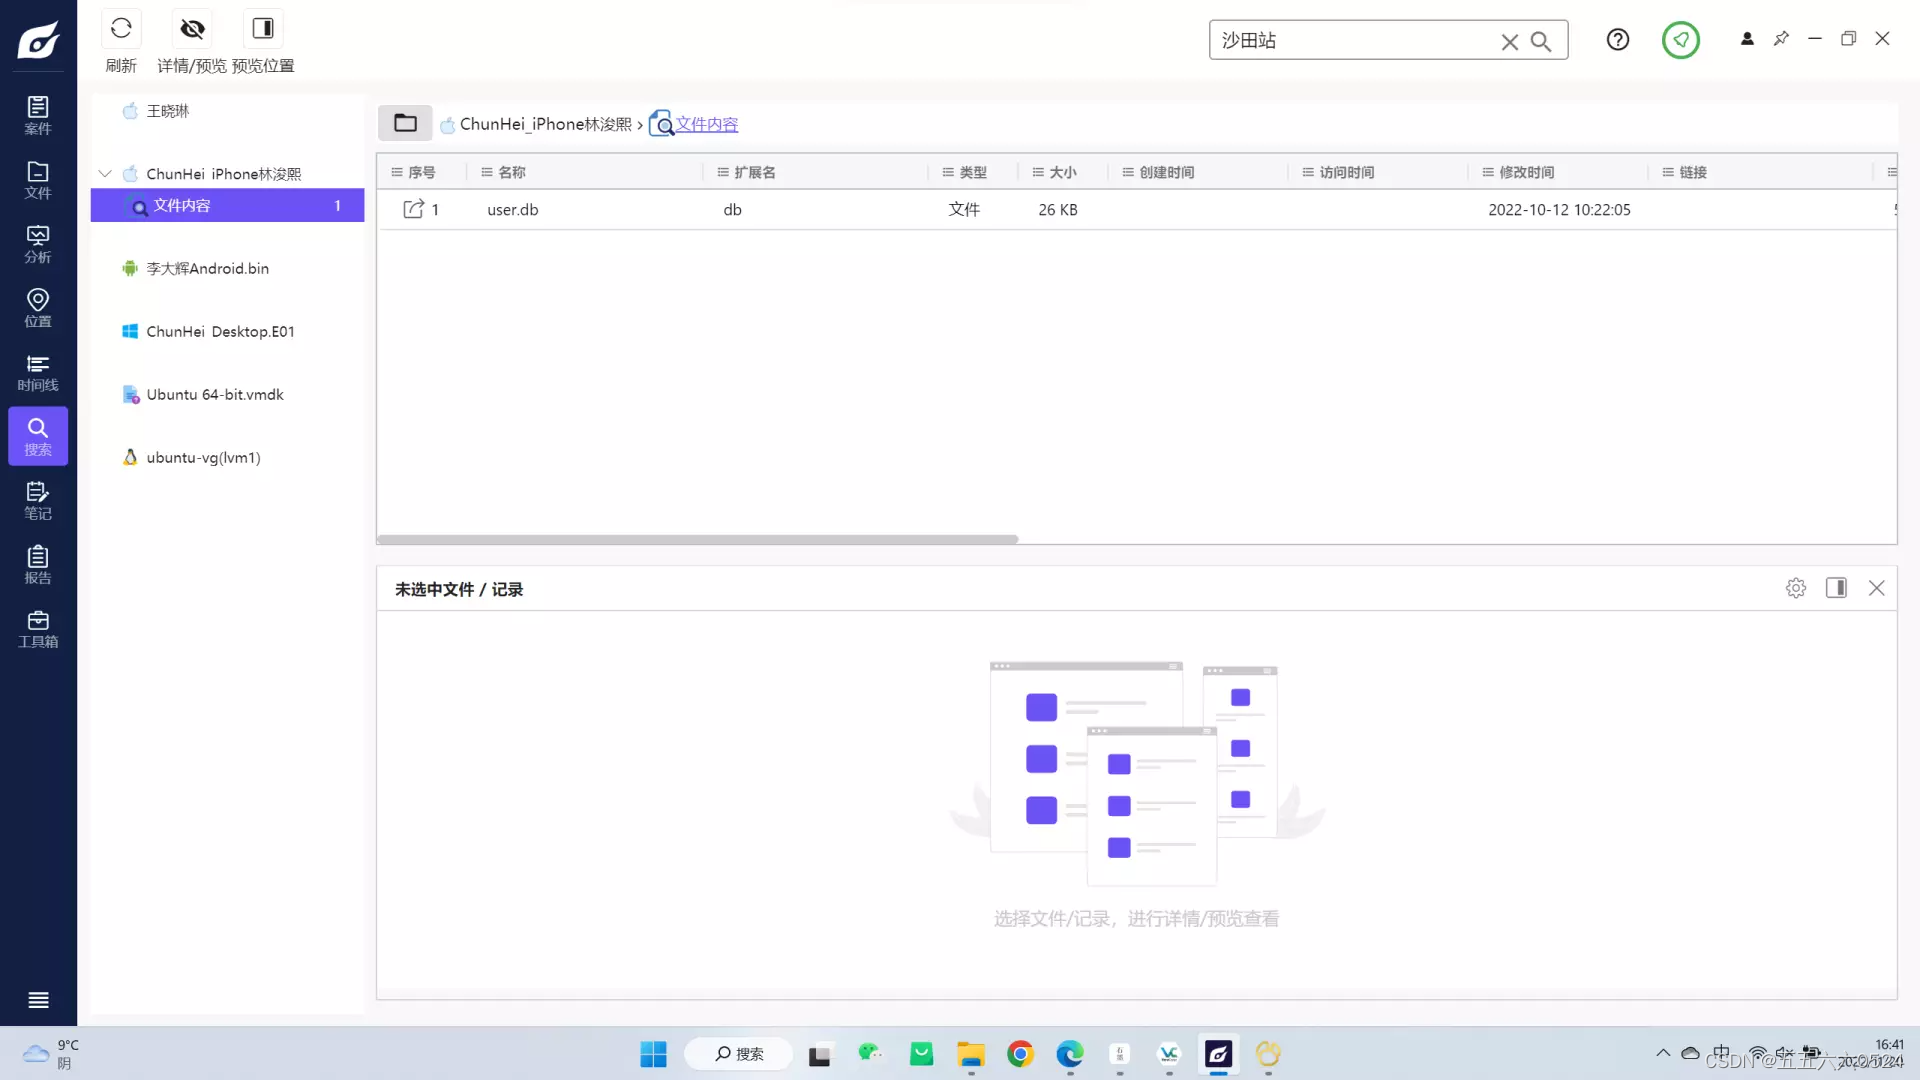Open the Report (报告) sidebar section
The image size is (1920, 1080).
pos(38,565)
